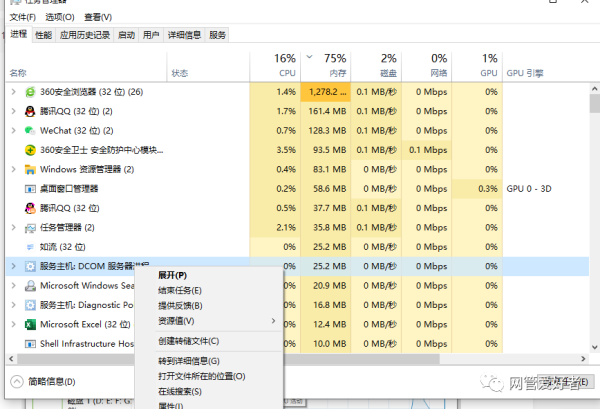The image size is (600, 409).
Task: Click the 桌面窗口管理器 icon
Action: pyautogui.click(x=30, y=189)
